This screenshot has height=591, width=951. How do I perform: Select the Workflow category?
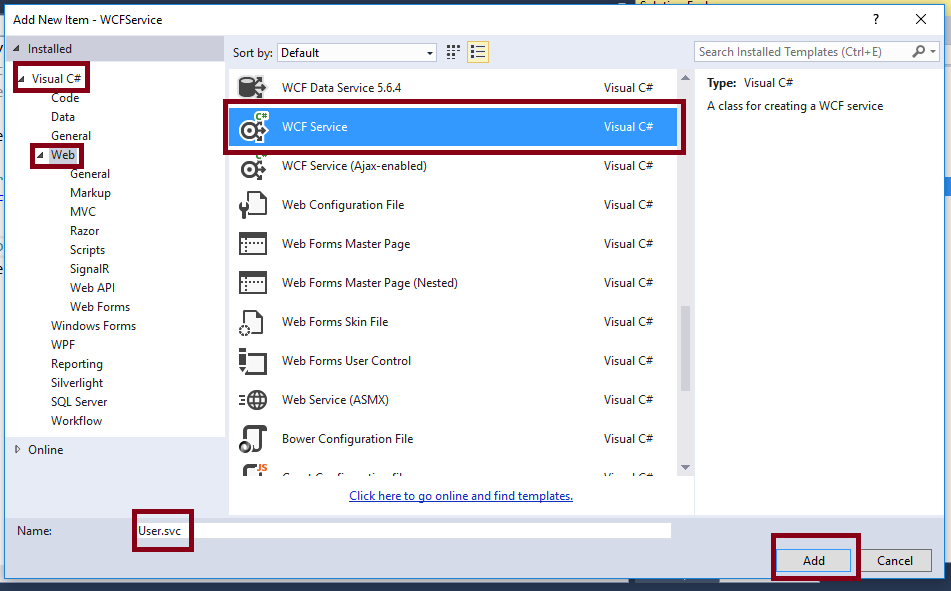(76, 421)
